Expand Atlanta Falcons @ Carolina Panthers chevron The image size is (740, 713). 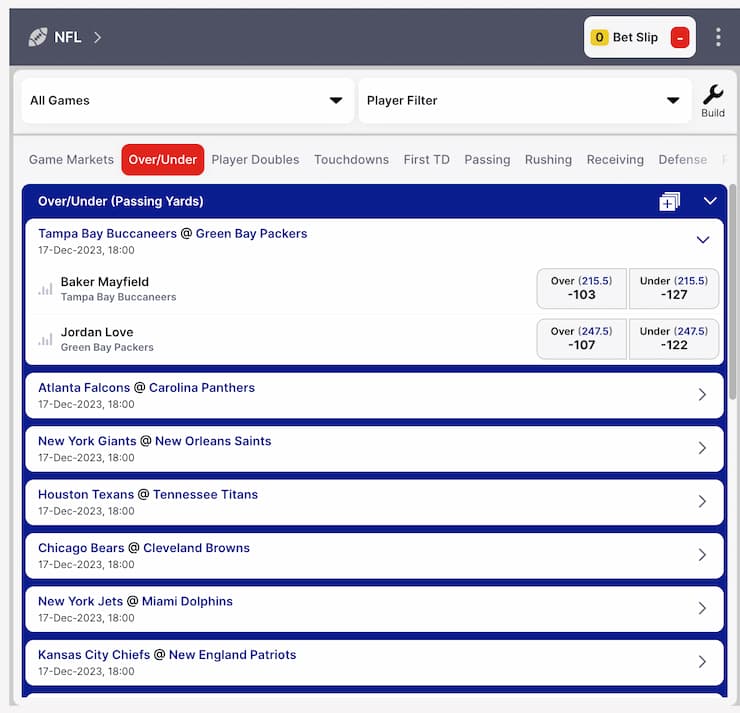702,394
